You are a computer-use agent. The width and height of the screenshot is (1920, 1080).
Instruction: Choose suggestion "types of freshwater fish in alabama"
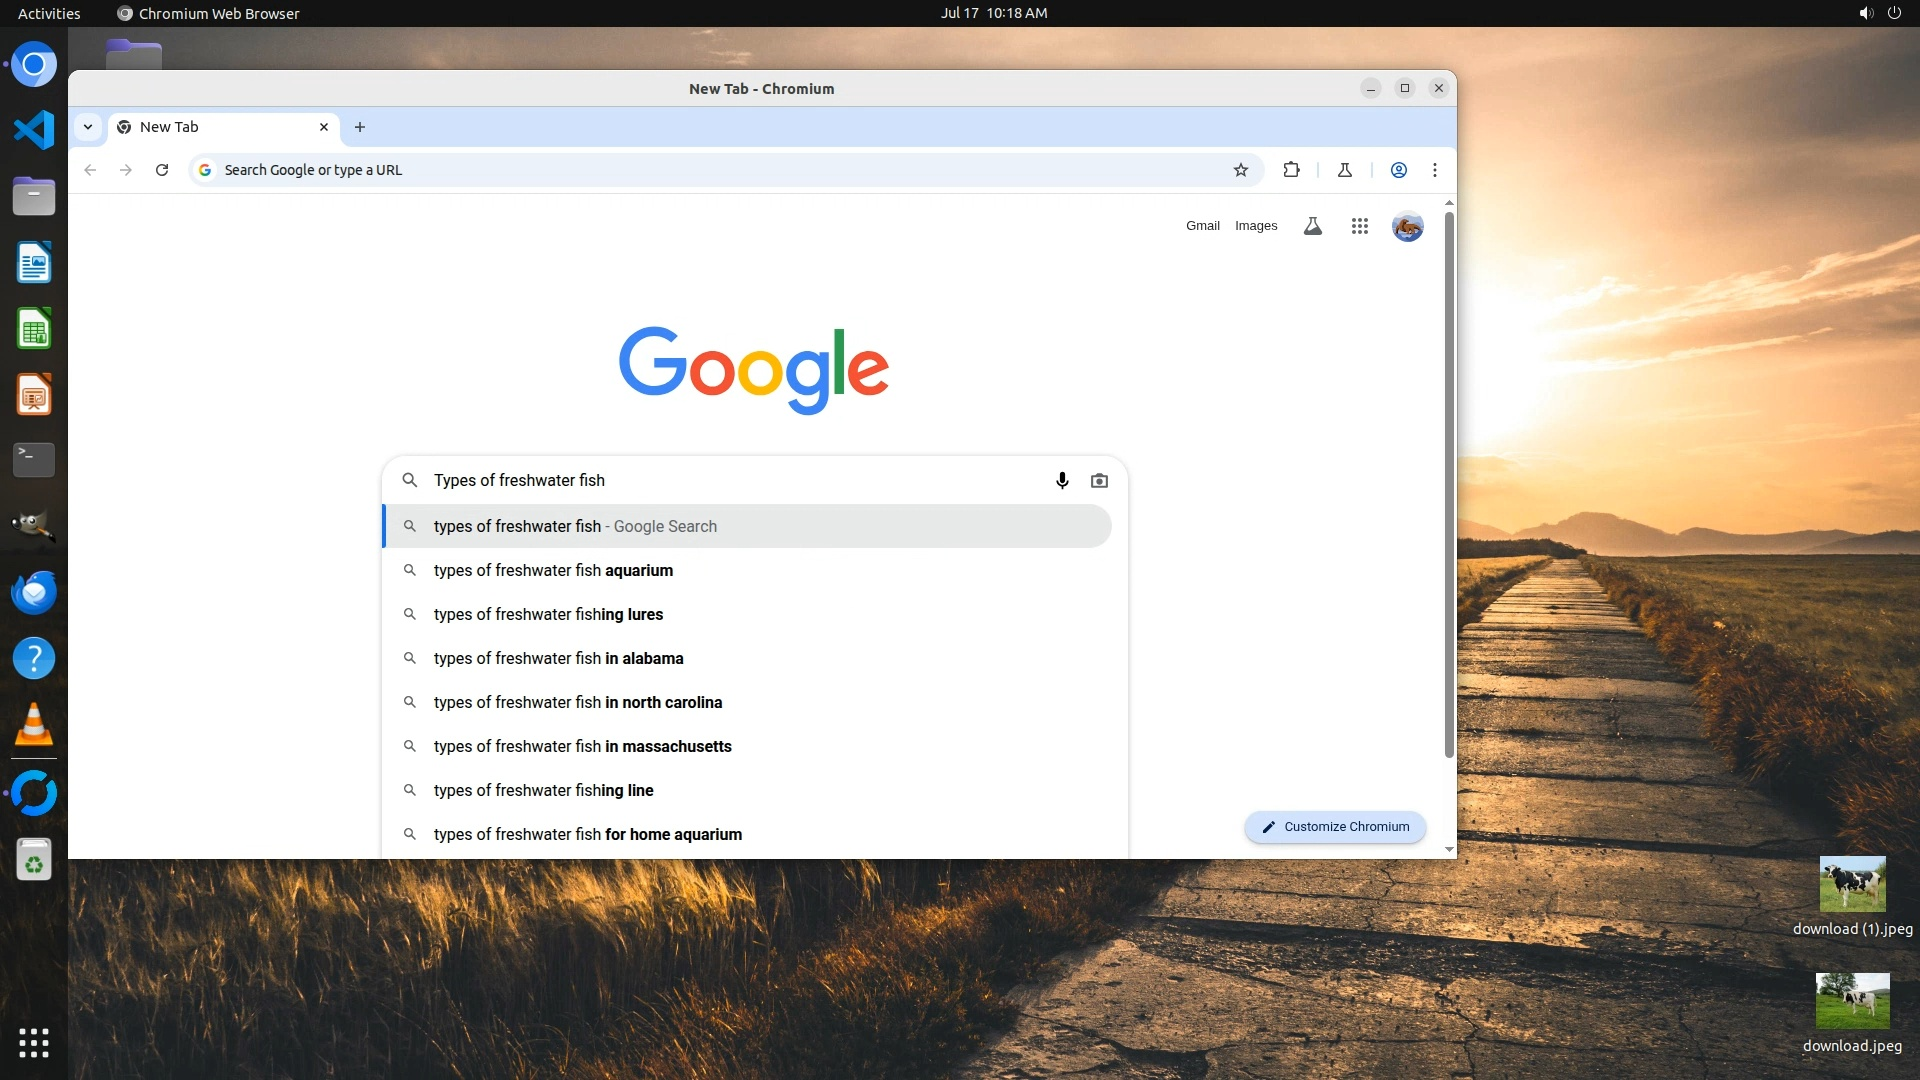[558, 658]
